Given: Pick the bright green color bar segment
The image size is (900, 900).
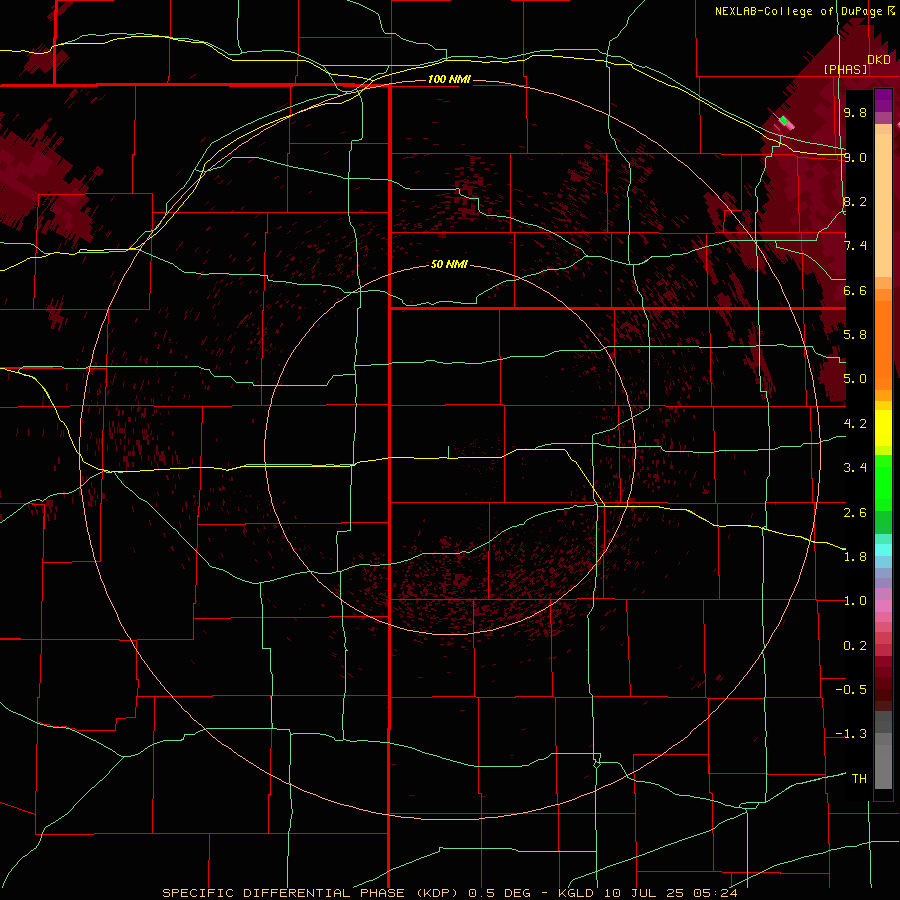Looking at the screenshot, I should (883, 483).
